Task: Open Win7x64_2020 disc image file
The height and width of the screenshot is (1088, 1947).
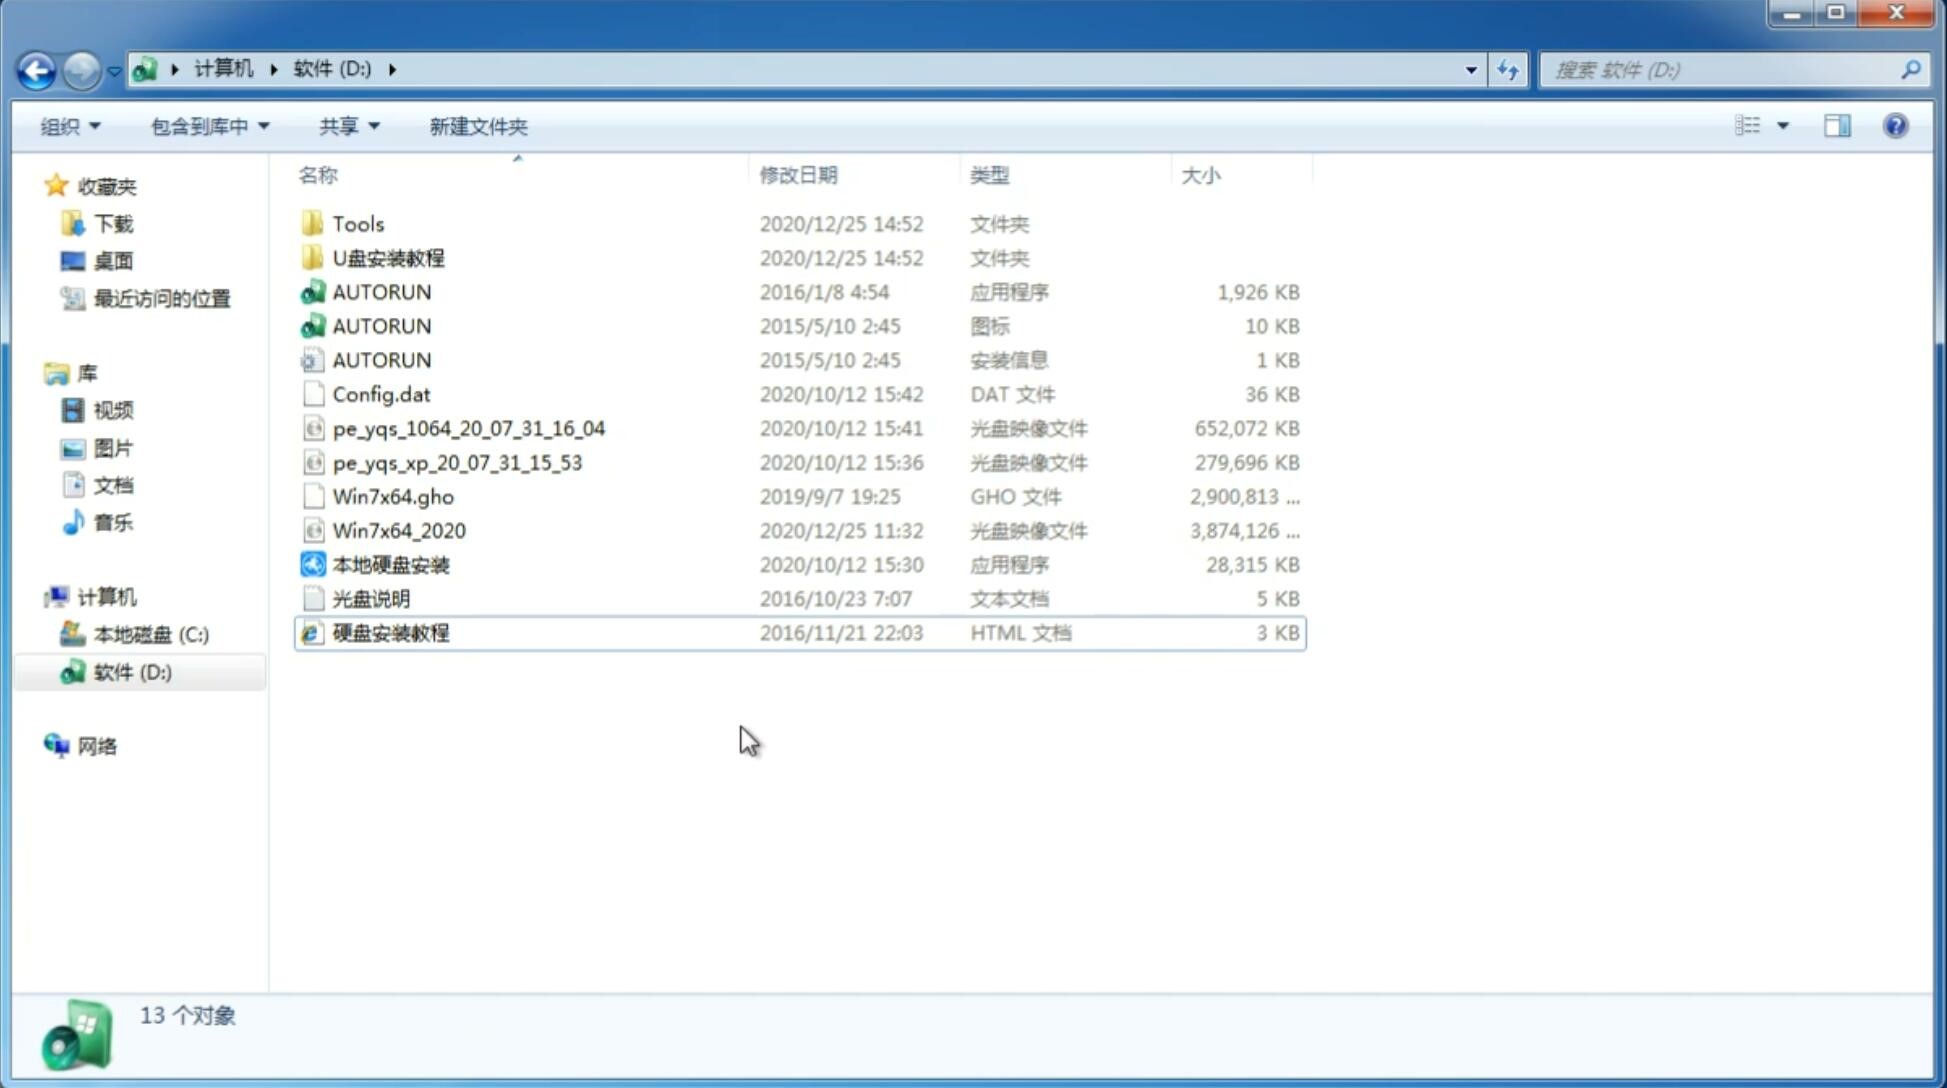Action: [398, 531]
